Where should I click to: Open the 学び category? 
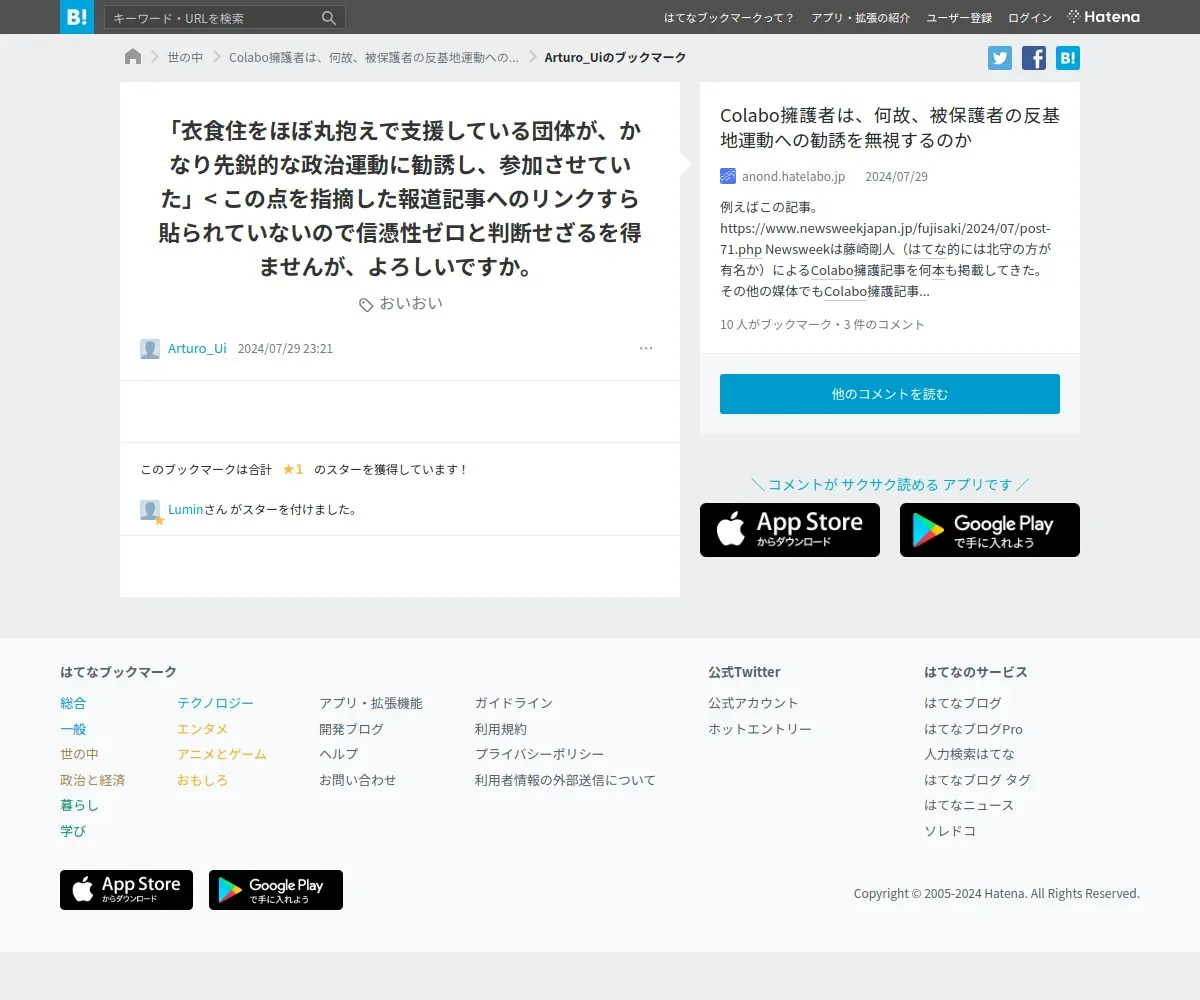(73, 831)
